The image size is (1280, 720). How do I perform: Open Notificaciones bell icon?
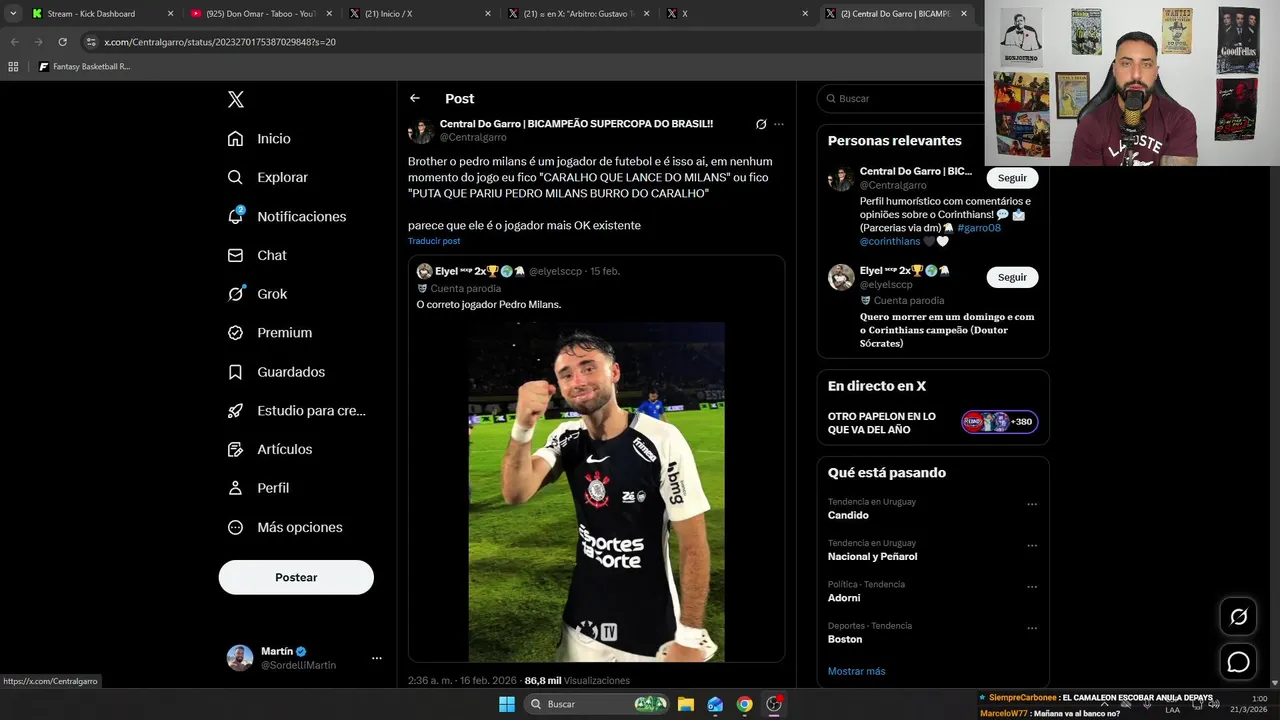point(235,216)
